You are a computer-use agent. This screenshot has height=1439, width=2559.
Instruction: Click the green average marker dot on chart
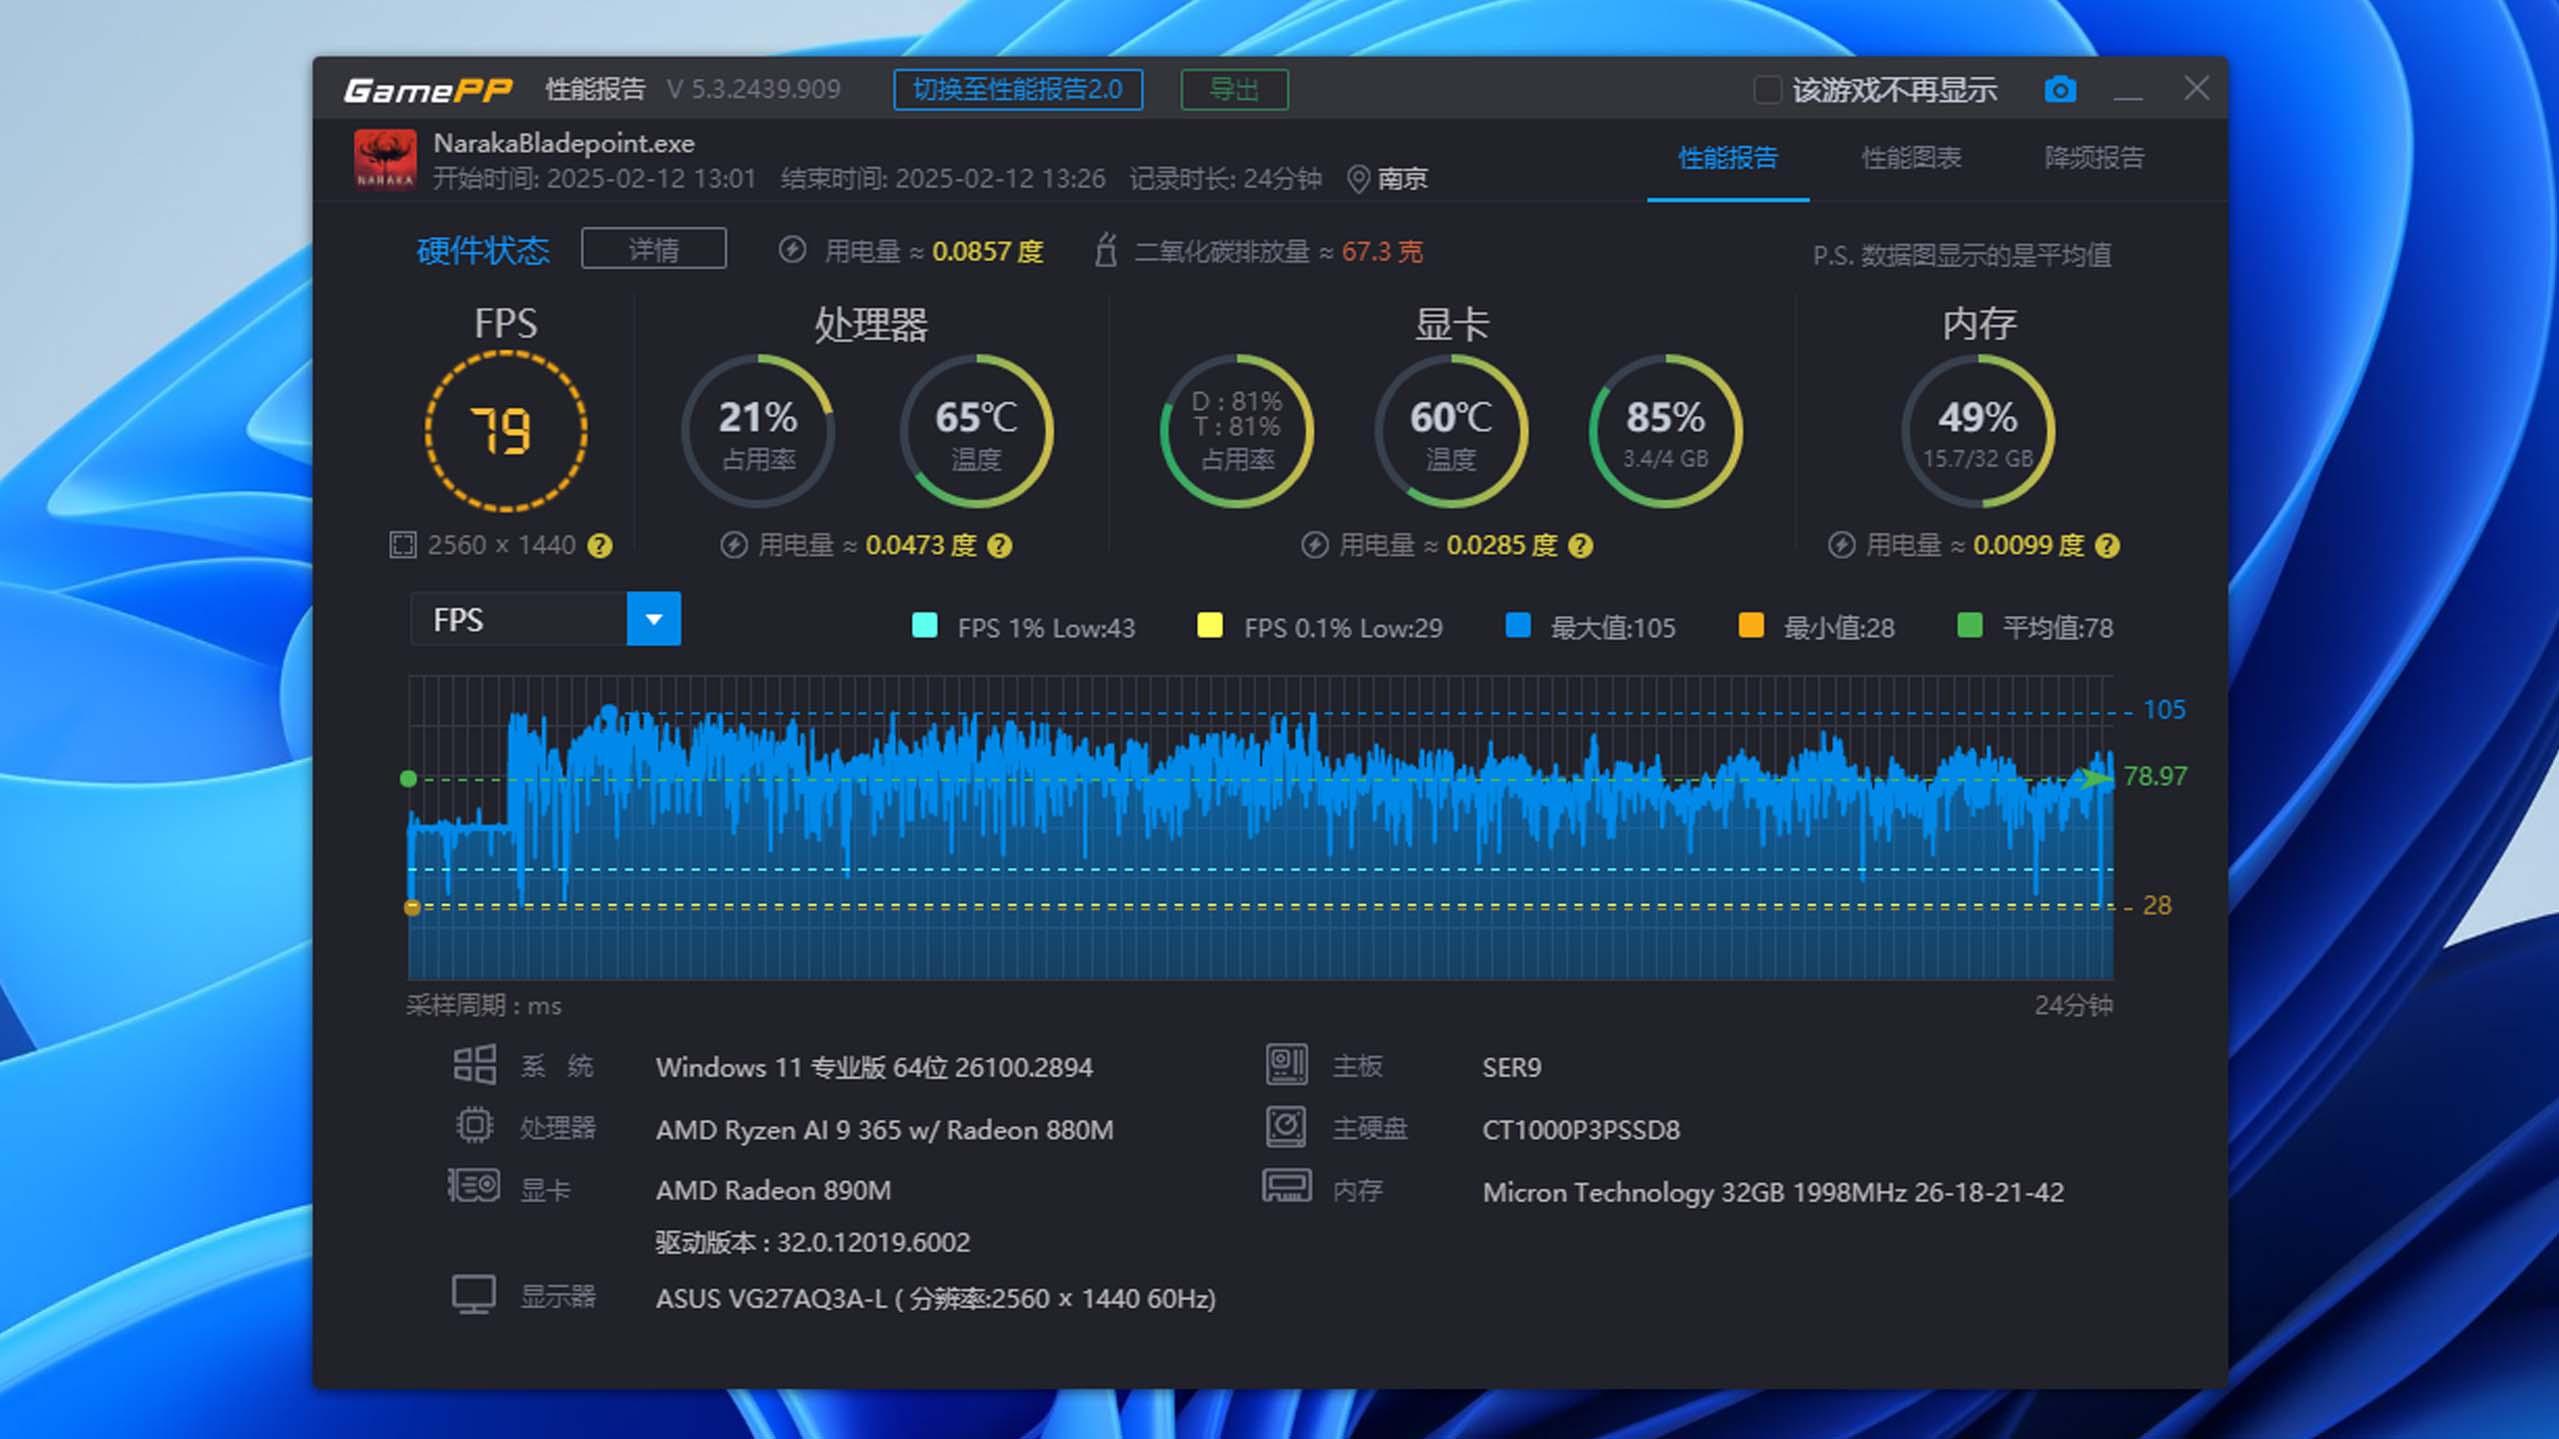tap(408, 779)
